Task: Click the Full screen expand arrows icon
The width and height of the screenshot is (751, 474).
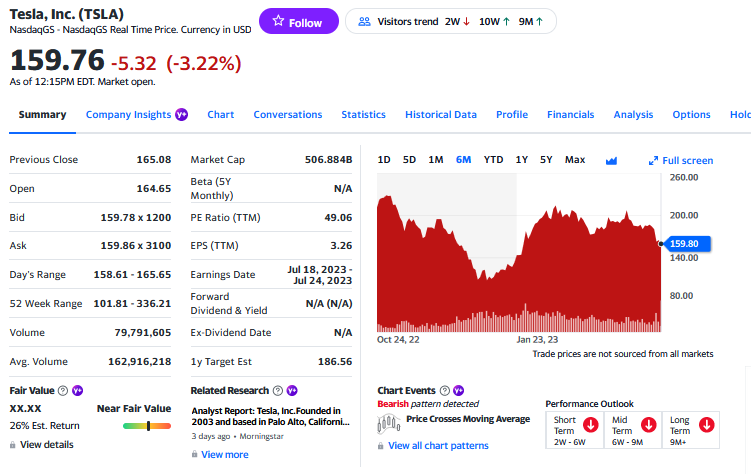Action: point(653,161)
